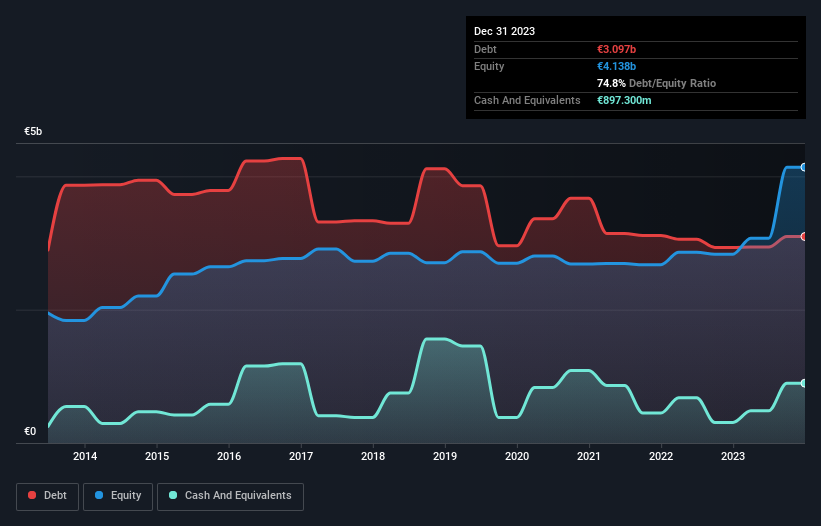Click the €4.138b equity value
Image resolution: width=821 pixels, height=526 pixels.
click(x=616, y=66)
